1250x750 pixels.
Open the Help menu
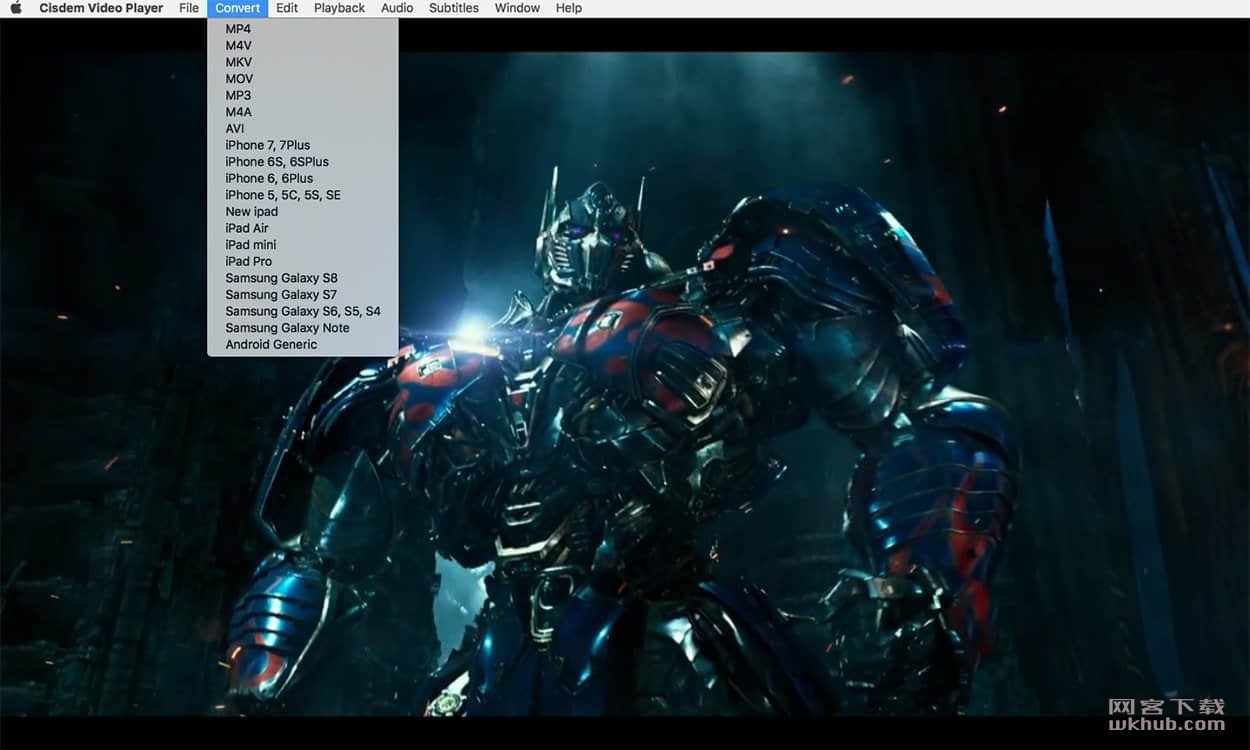[569, 8]
